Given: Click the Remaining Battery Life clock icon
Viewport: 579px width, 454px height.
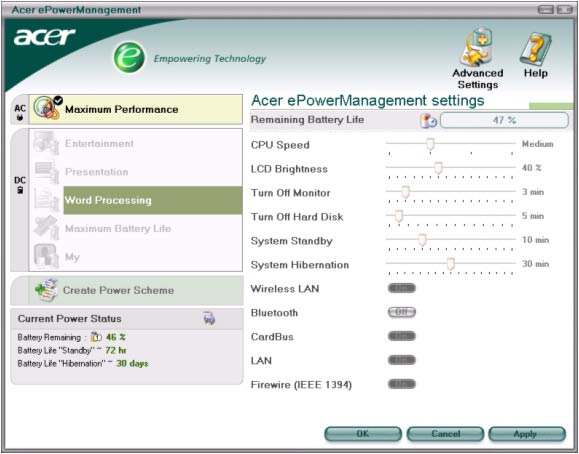Looking at the screenshot, I should tap(428, 120).
